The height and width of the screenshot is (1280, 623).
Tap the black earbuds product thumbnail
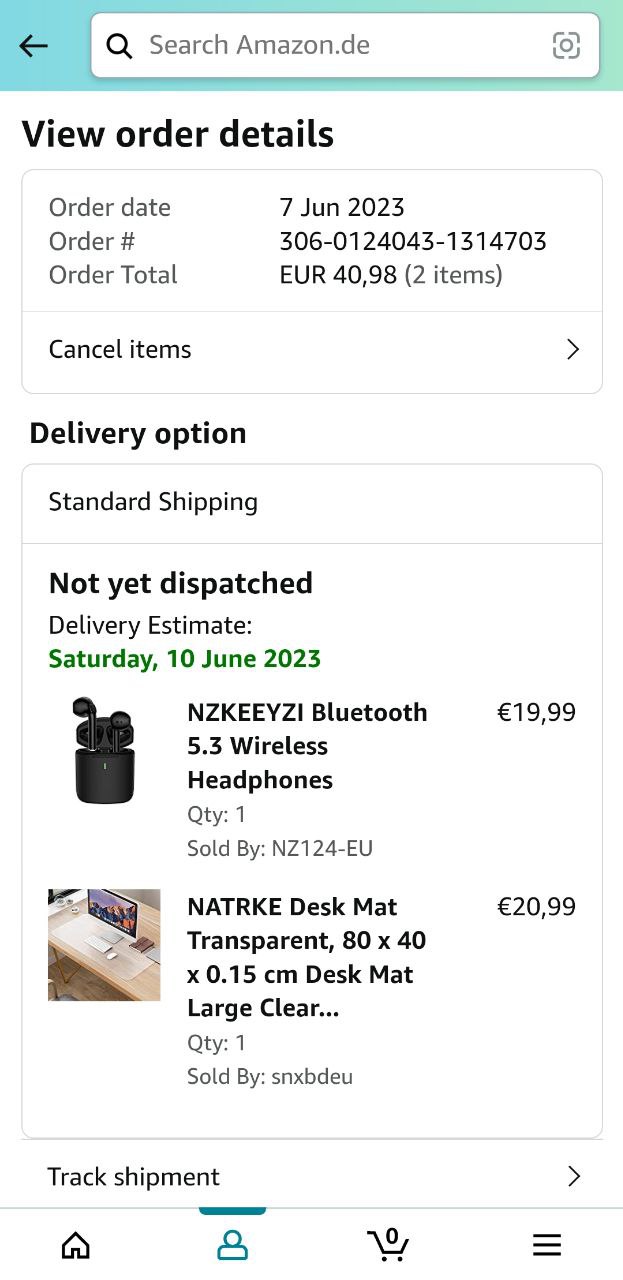click(104, 750)
